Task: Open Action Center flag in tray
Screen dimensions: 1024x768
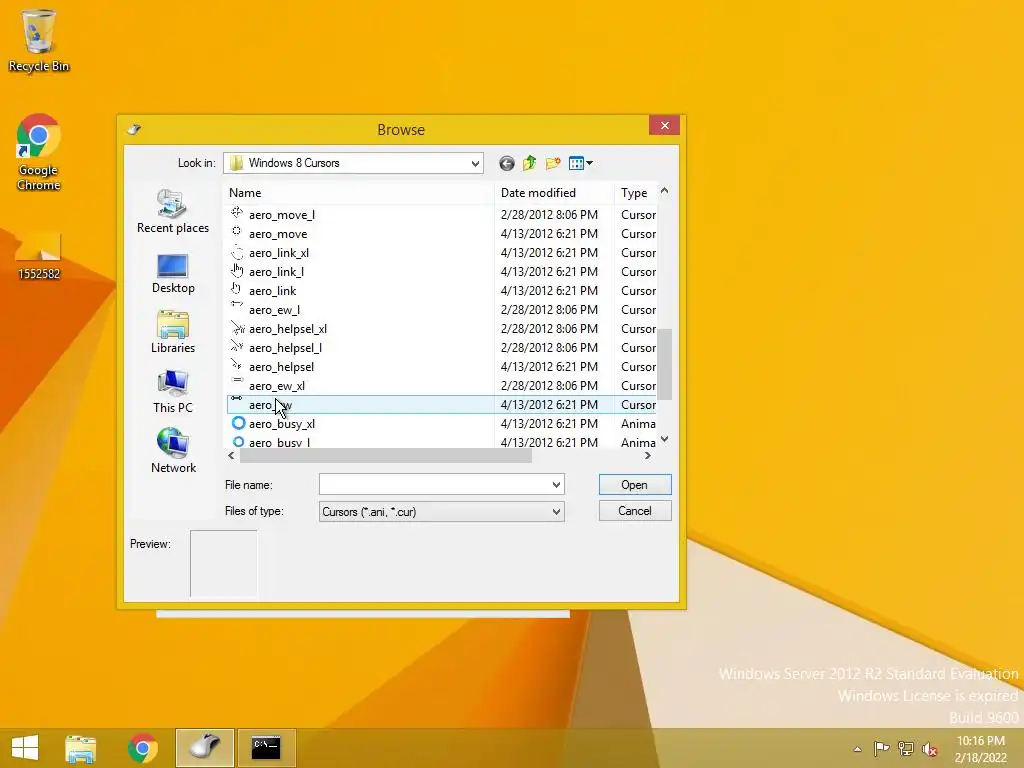Action: click(x=881, y=749)
